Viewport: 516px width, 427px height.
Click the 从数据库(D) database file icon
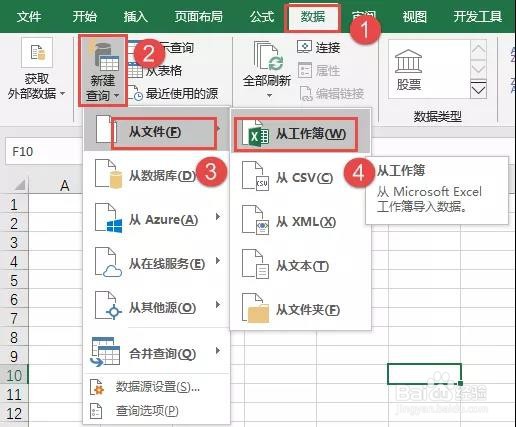click(108, 174)
